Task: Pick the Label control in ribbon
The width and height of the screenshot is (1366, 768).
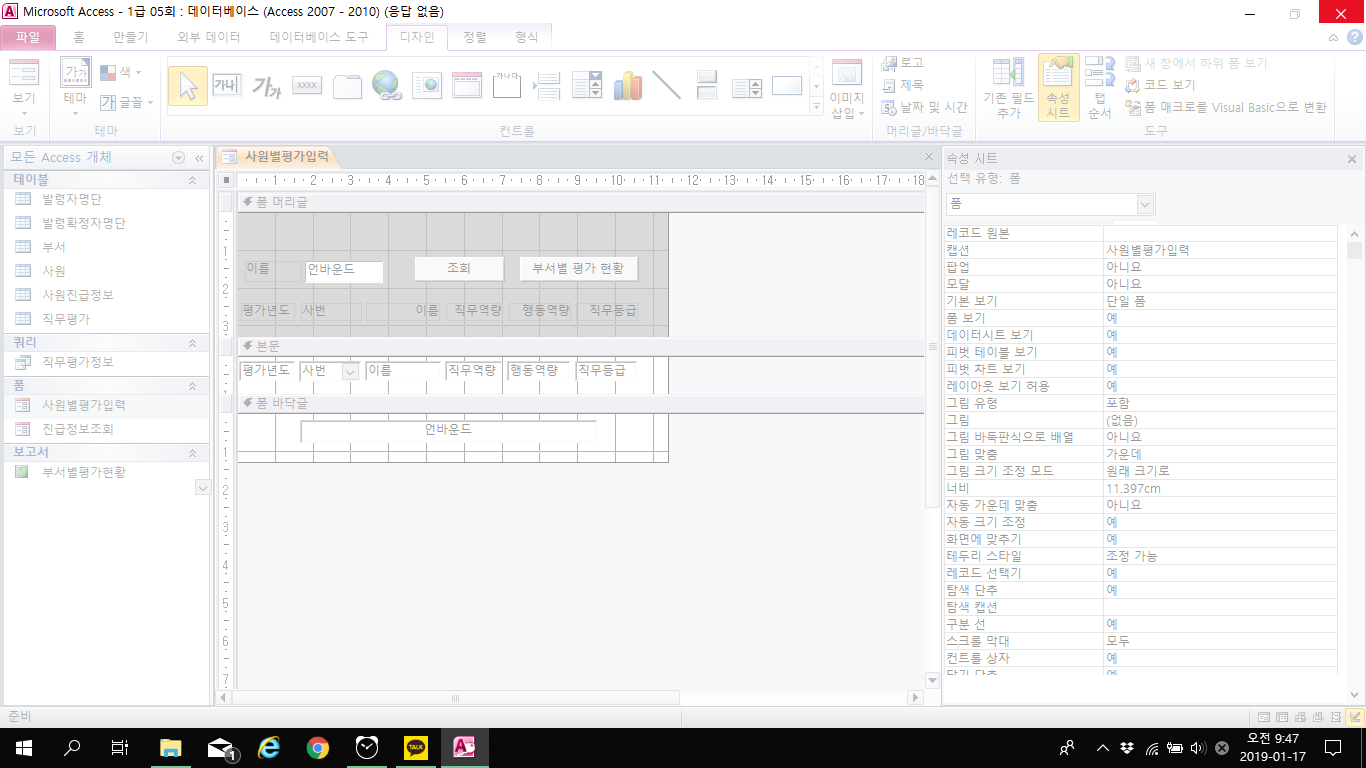Action: (266, 86)
